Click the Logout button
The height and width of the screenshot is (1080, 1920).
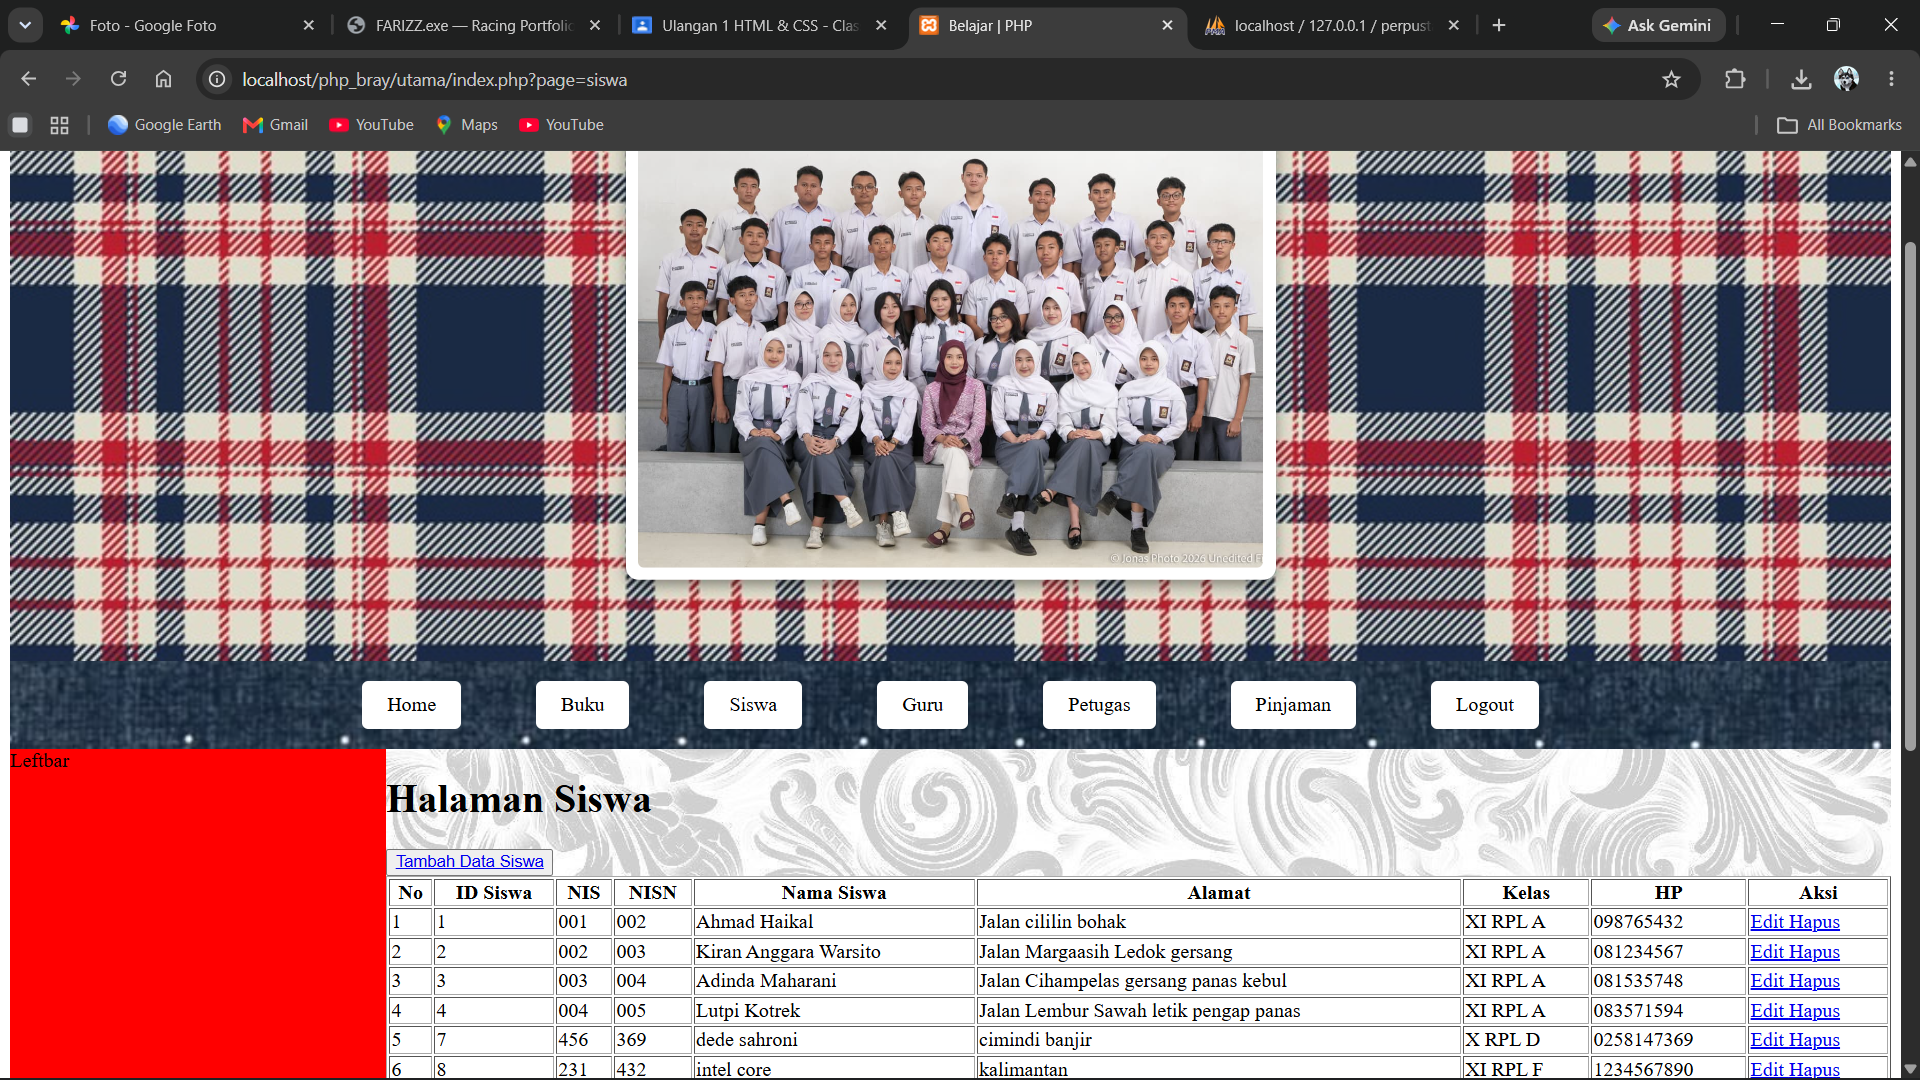point(1484,705)
